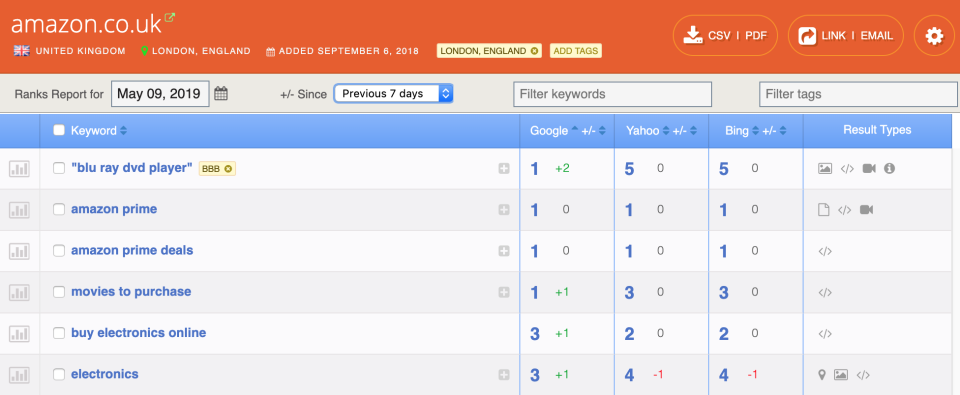Click code icon in amazon prime deals row
960x395 pixels.
tap(825, 251)
